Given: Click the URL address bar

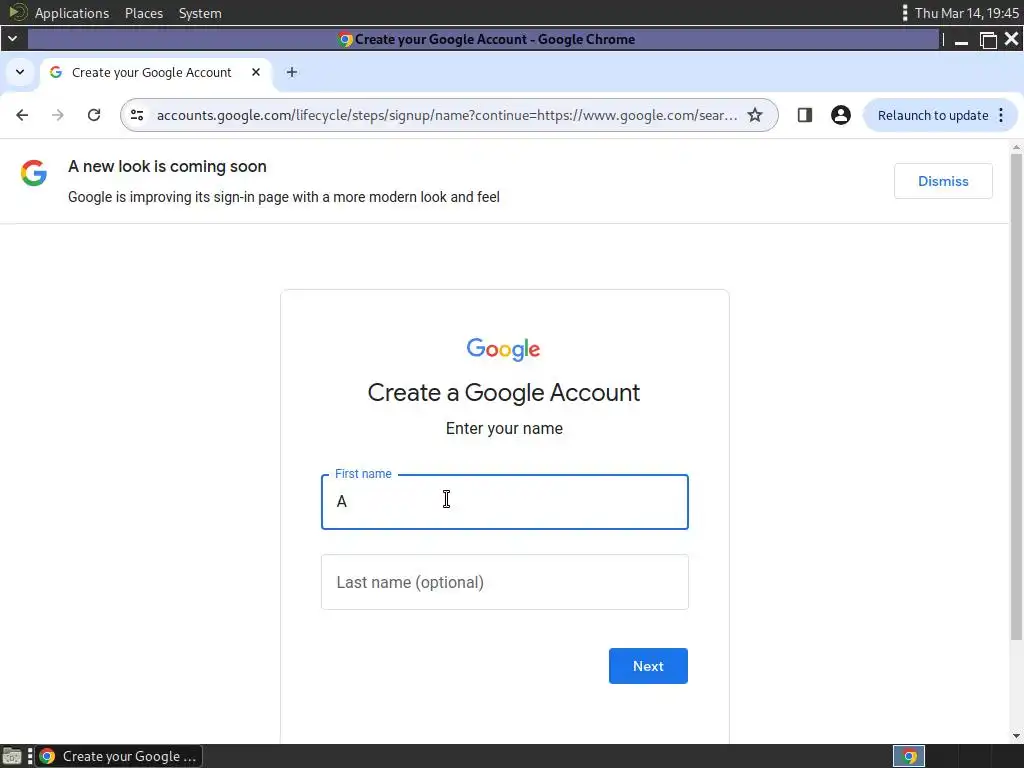Looking at the screenshot, I should click(447, 115).
